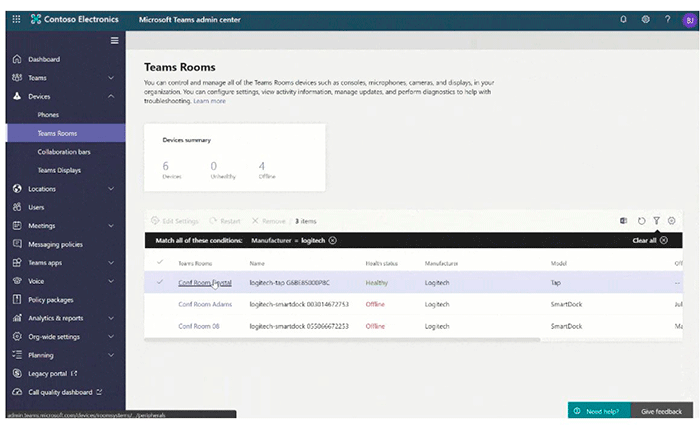Click the Users icon in sidebar
Viewport: 700px width, 426px height.
(x=17, y=207)
